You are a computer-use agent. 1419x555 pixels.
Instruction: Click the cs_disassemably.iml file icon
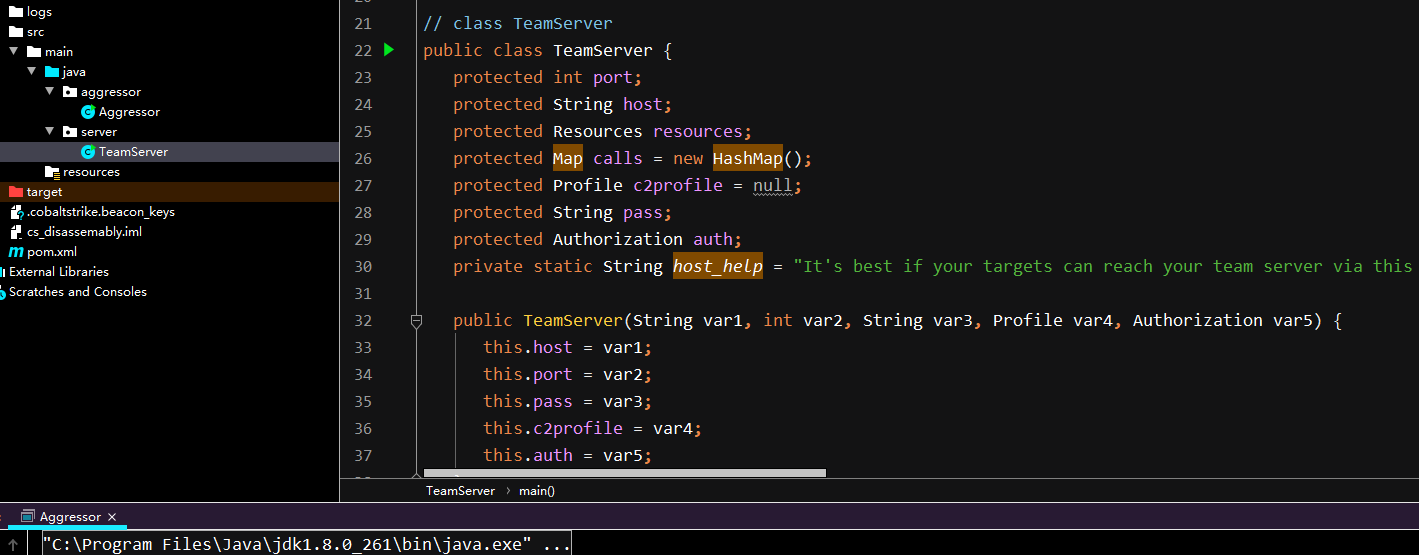coord(16,232)
